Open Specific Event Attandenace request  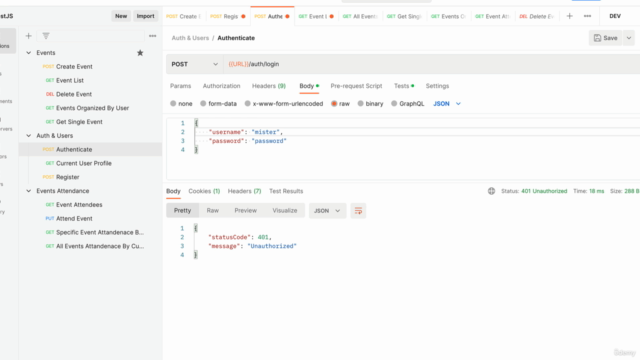tap(100, 232)
